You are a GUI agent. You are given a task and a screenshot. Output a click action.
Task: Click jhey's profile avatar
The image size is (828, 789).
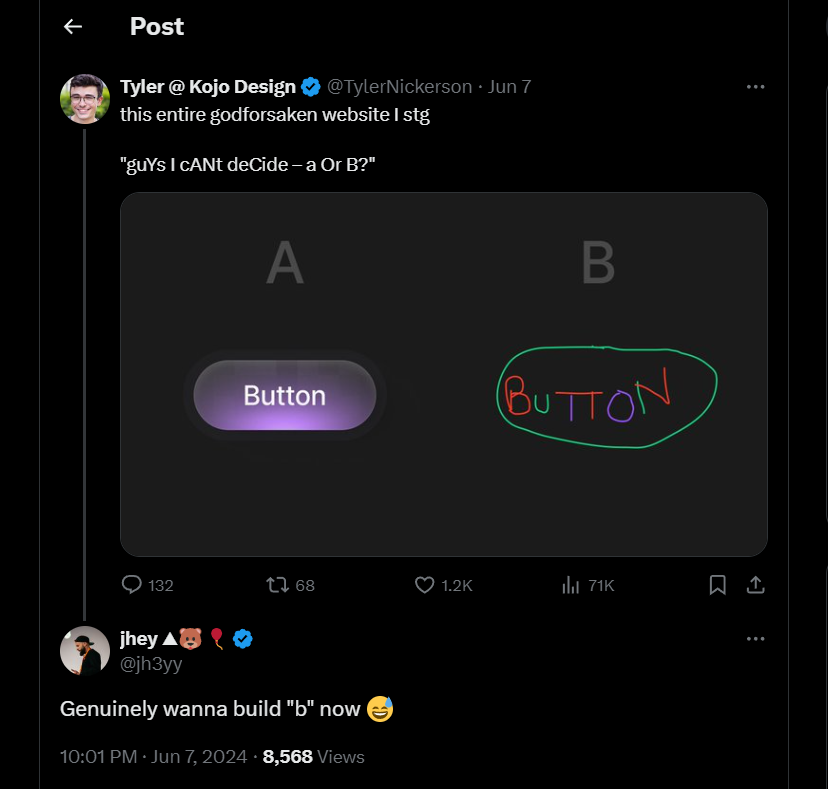85,651
